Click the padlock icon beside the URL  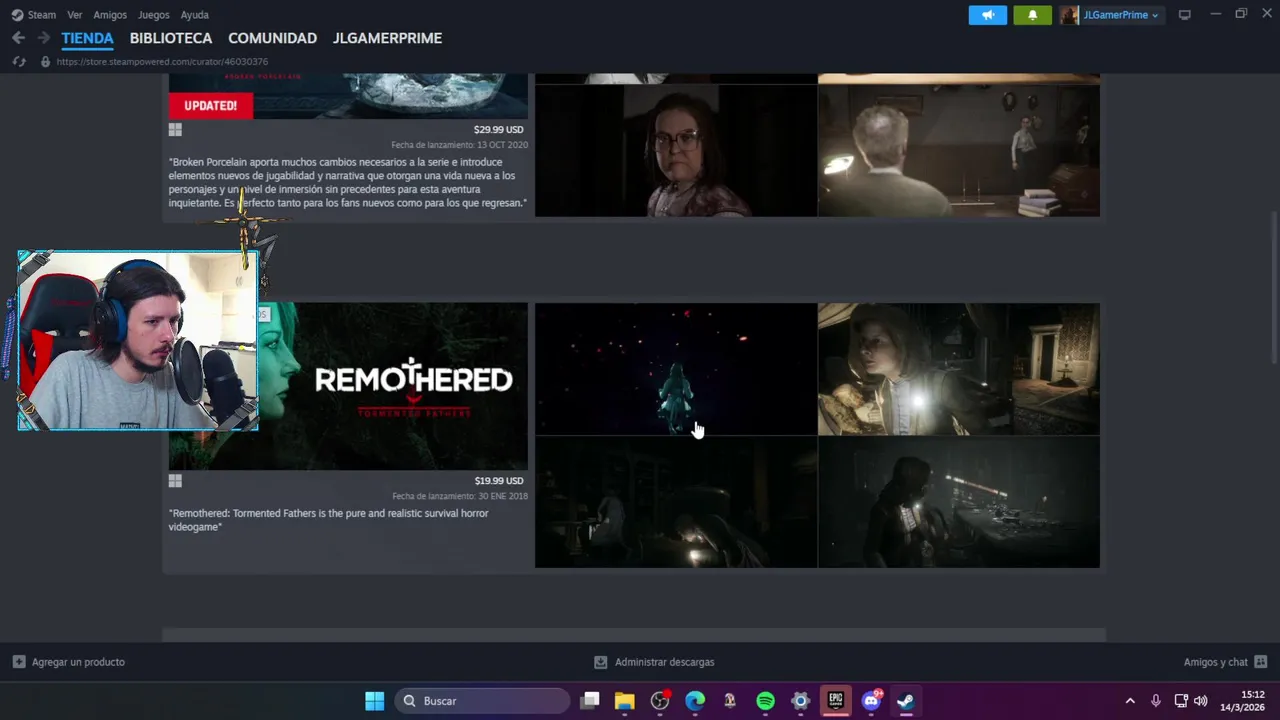coord(45,62)
